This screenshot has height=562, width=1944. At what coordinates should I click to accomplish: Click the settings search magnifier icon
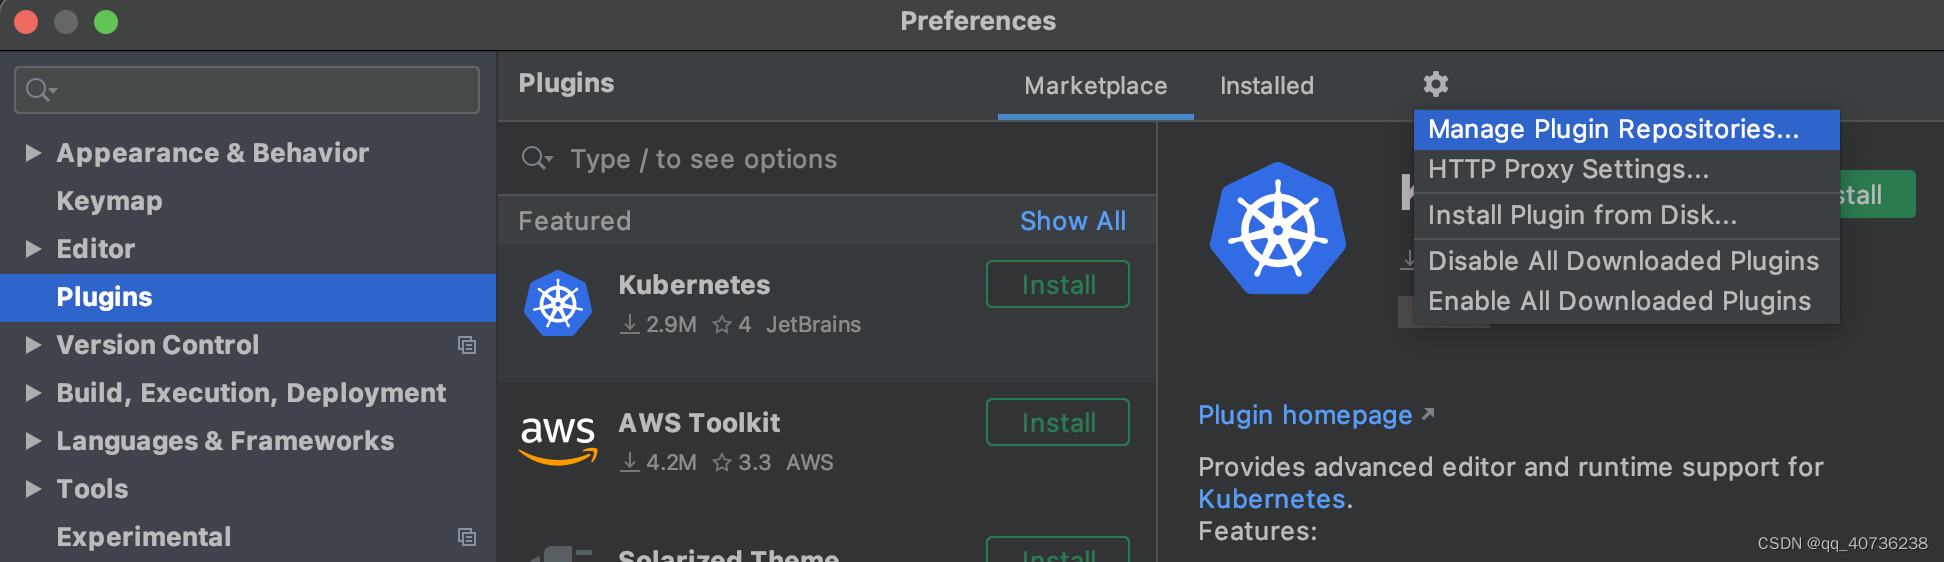pyautogui.click(x=40, y=90)
